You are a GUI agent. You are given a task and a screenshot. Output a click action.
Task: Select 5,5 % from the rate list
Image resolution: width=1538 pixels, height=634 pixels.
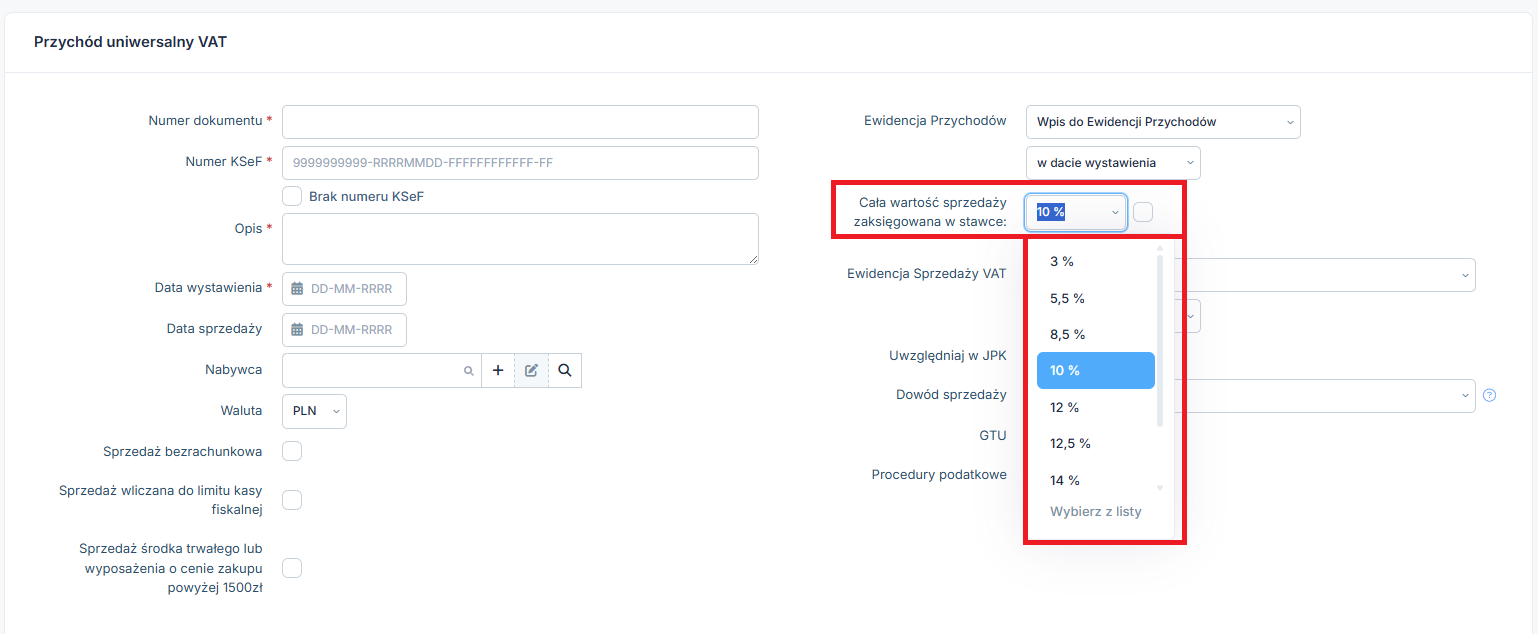1096,298
